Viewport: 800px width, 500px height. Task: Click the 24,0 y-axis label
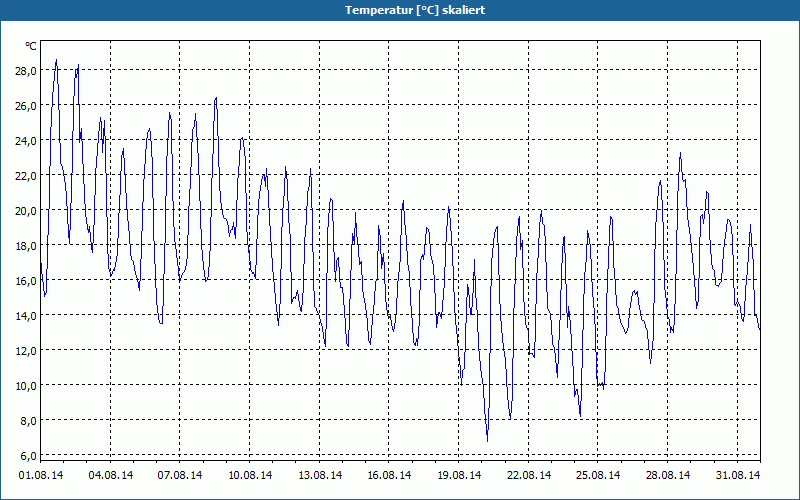[x=26, y=141]
